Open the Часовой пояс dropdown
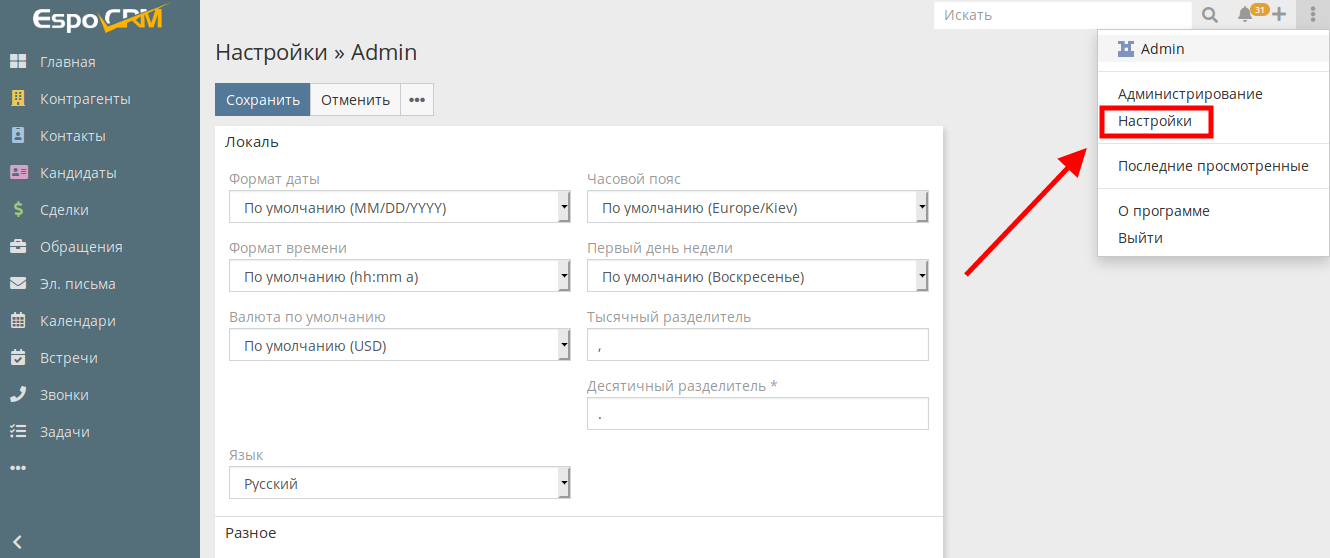 (x=758, y=208)
